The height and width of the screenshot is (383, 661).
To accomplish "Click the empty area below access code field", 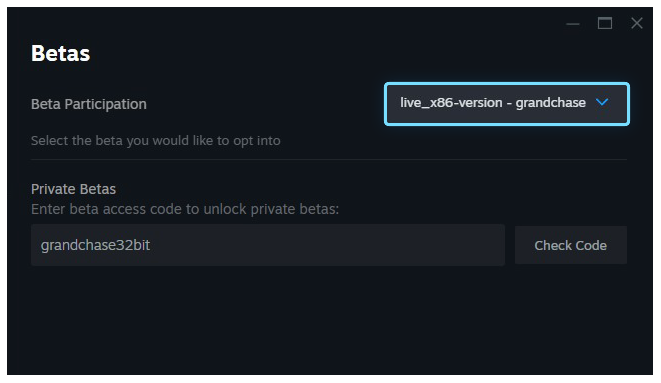I will tap(329, 320).
